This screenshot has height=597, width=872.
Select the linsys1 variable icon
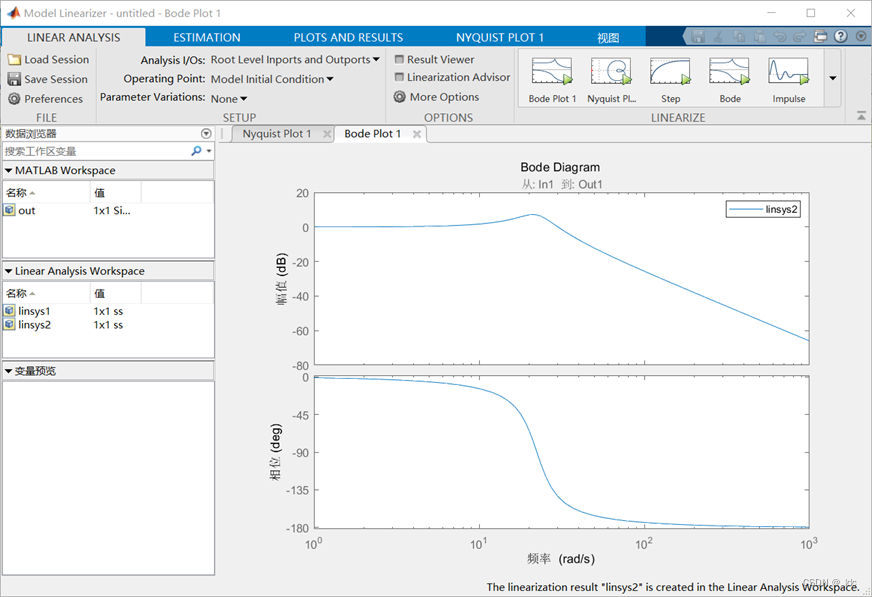point(9,311)
